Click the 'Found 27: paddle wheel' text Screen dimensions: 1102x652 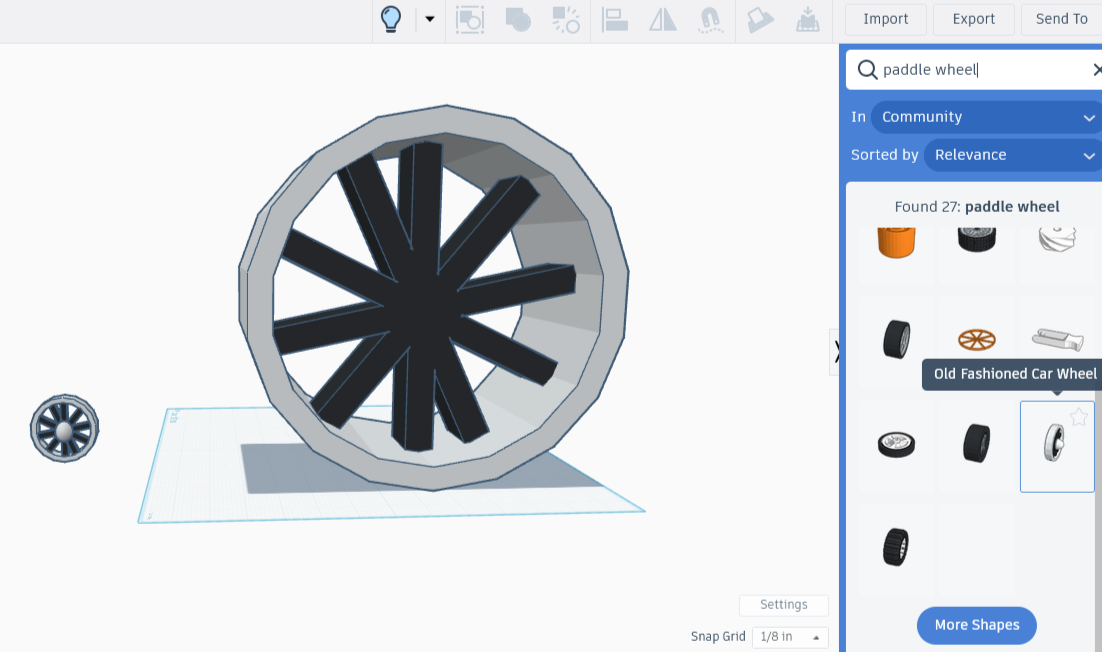coord(976,207)
